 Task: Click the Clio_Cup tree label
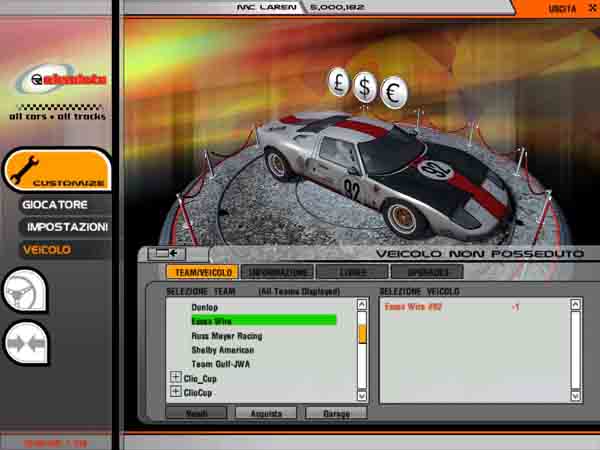[200, 379]
